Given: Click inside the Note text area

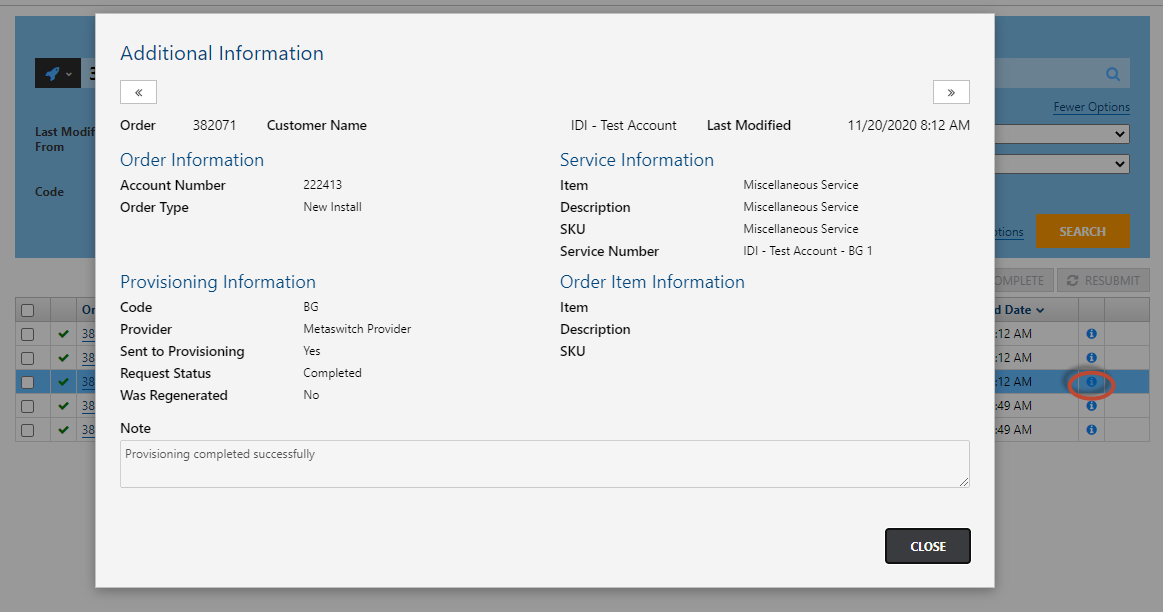Looking at the screenshot, I should point(544,464).
